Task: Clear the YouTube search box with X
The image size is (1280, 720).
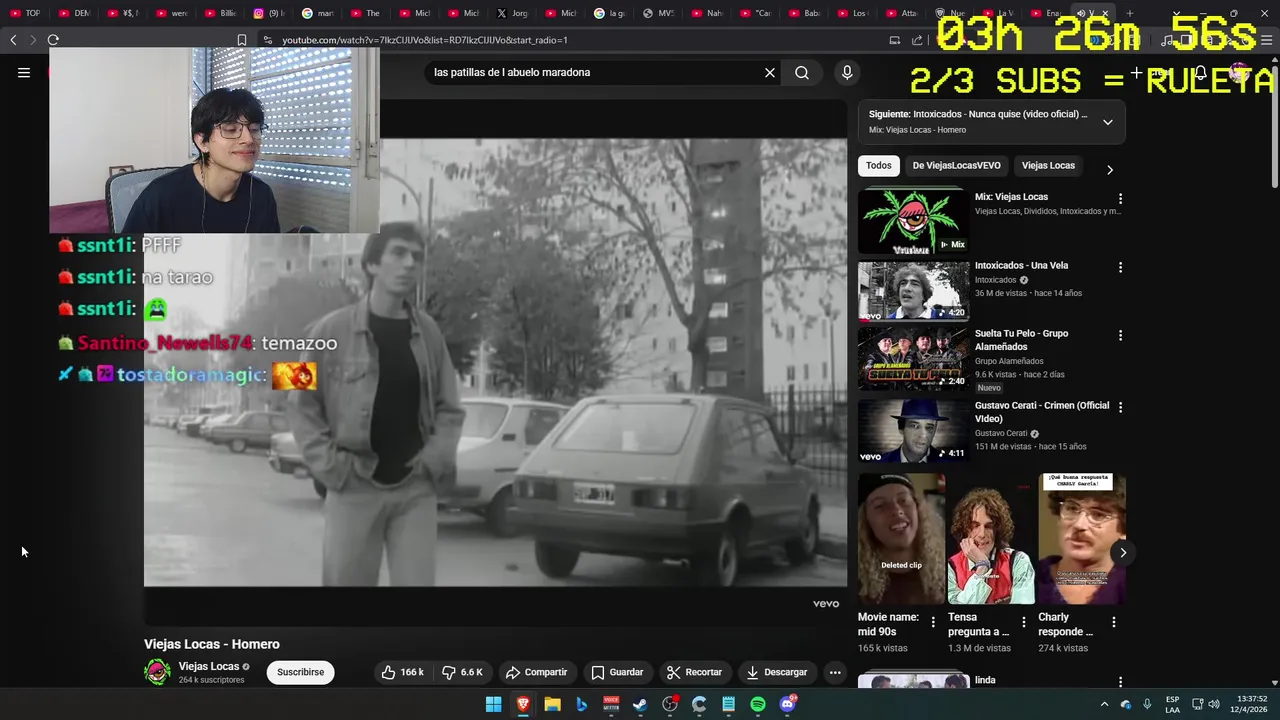Action: [770, 72]
